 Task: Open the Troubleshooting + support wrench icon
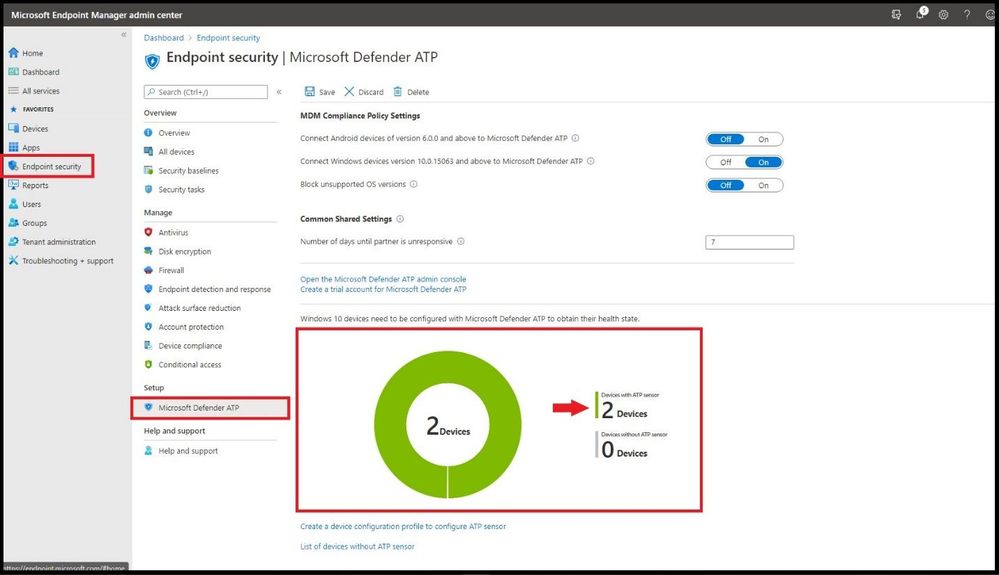(13, 260)
